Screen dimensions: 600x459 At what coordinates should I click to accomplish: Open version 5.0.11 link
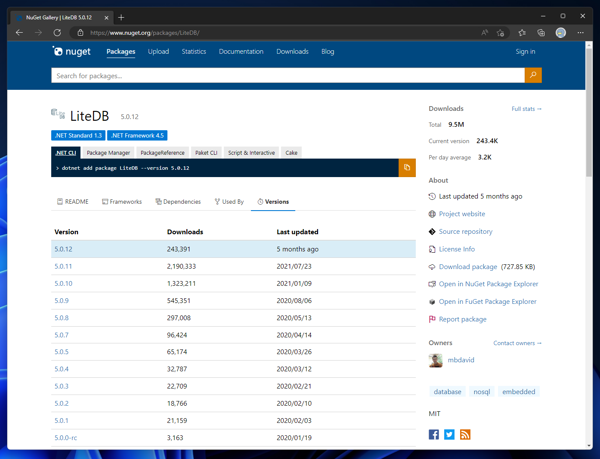[63, 266]
